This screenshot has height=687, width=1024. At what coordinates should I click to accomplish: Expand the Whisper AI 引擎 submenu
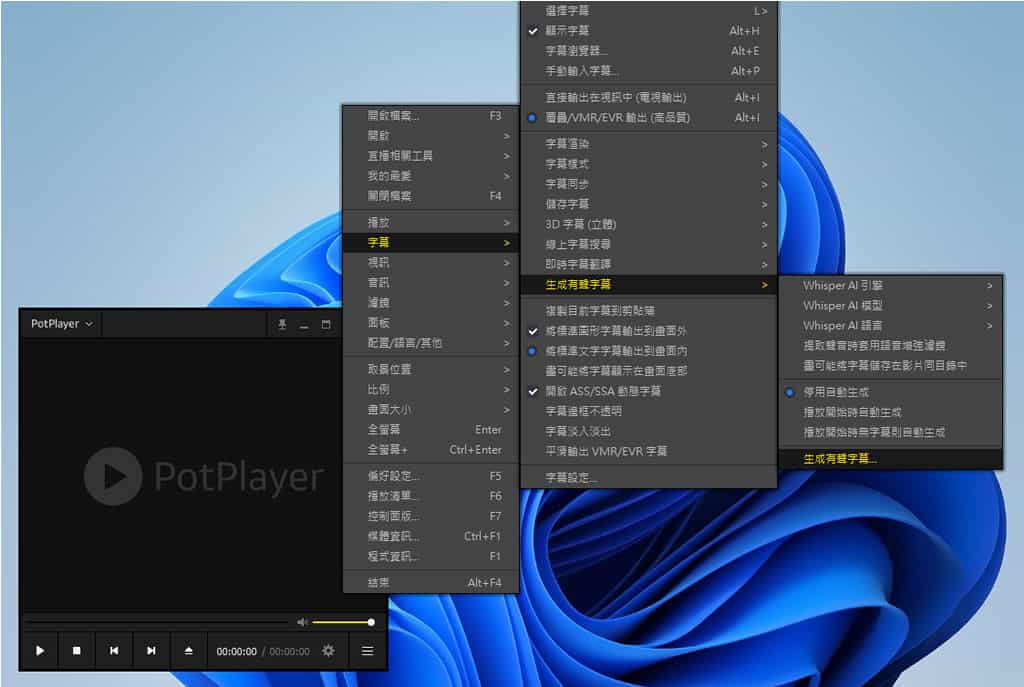[890, 285]
